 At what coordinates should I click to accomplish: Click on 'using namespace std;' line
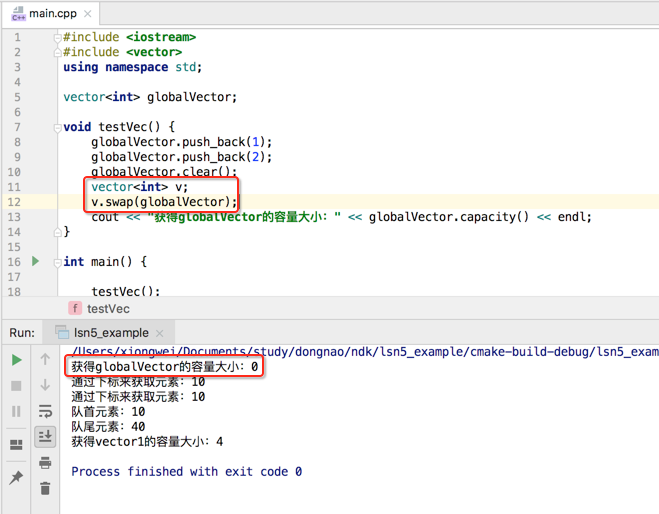pyautogui.click(x=133, y=67)
